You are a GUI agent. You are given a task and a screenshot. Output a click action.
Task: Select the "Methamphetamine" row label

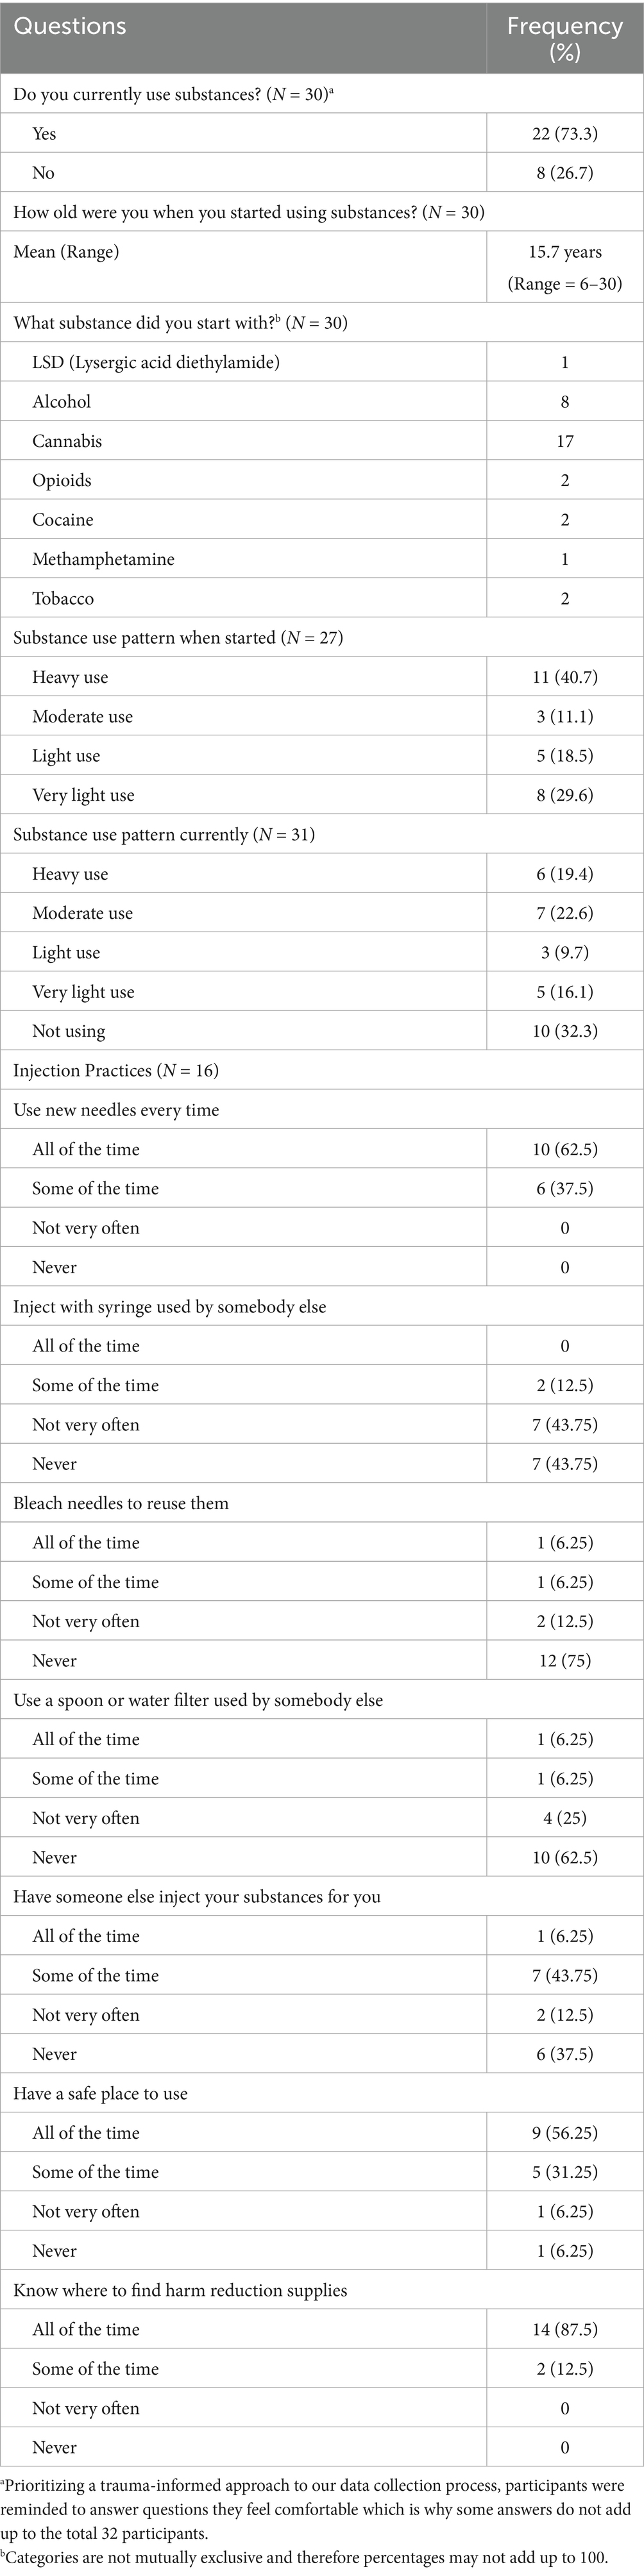[x=103, y=559]
